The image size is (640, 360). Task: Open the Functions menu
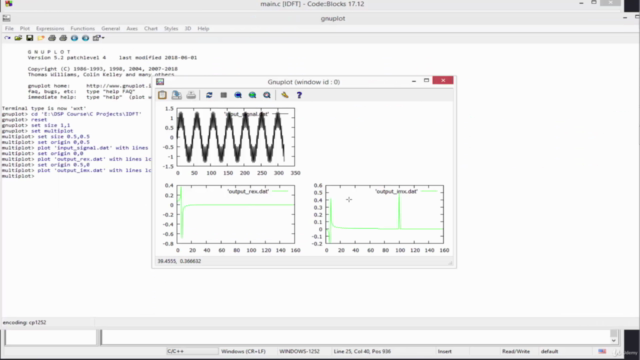(x=82, y=29)
